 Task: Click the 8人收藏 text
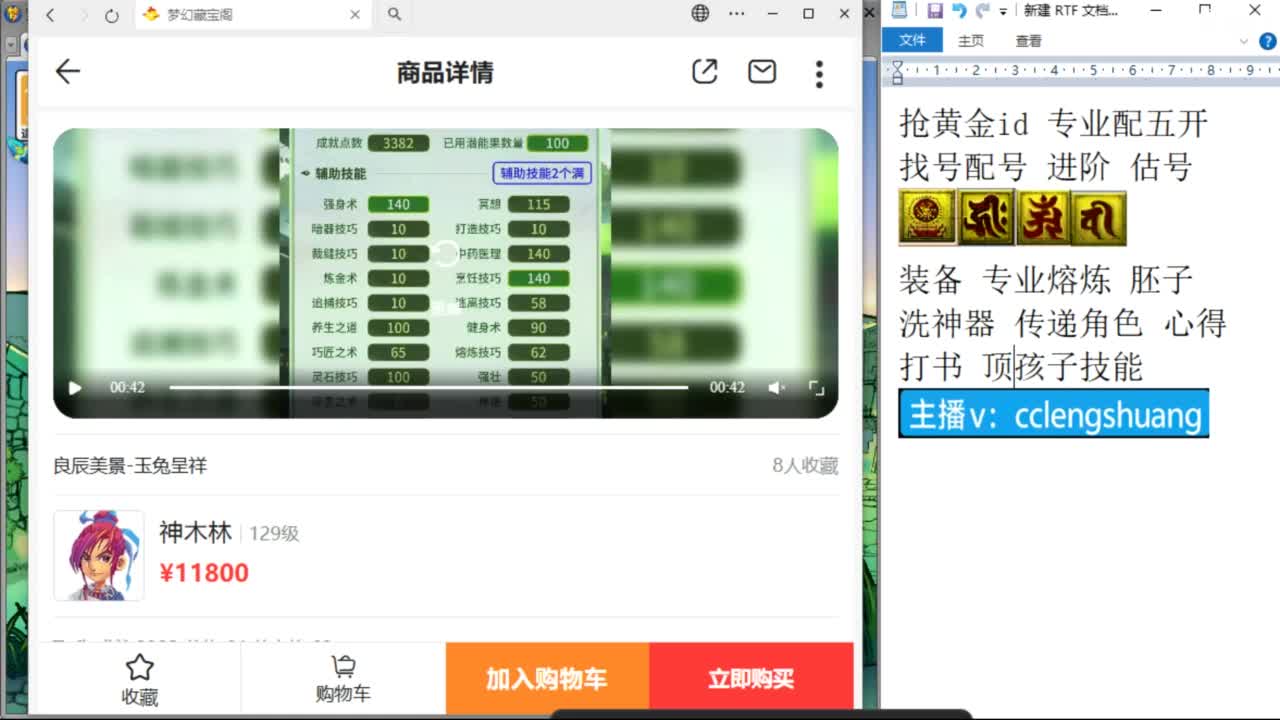point(805,466)
